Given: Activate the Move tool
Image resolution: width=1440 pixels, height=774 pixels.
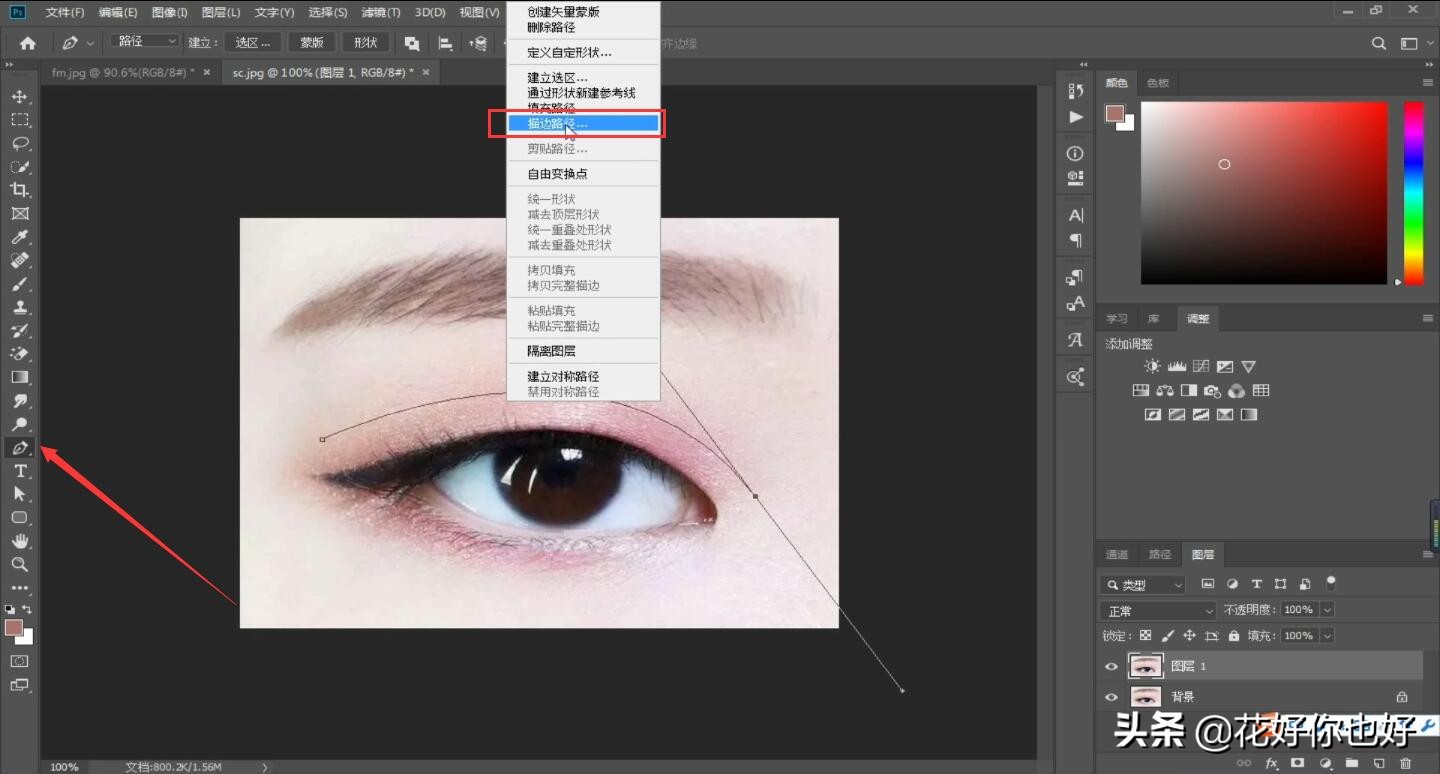Looking at the screenshot, I should [x=20, y=96].
